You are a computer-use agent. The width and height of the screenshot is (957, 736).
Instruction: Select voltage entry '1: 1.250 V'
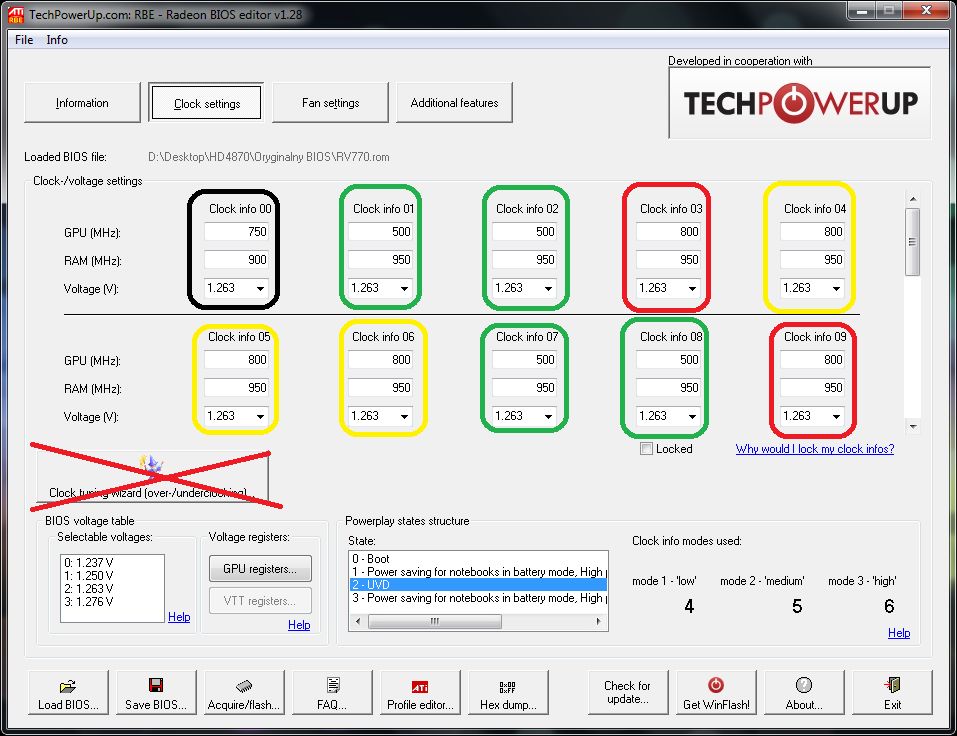tap(88, 575)
